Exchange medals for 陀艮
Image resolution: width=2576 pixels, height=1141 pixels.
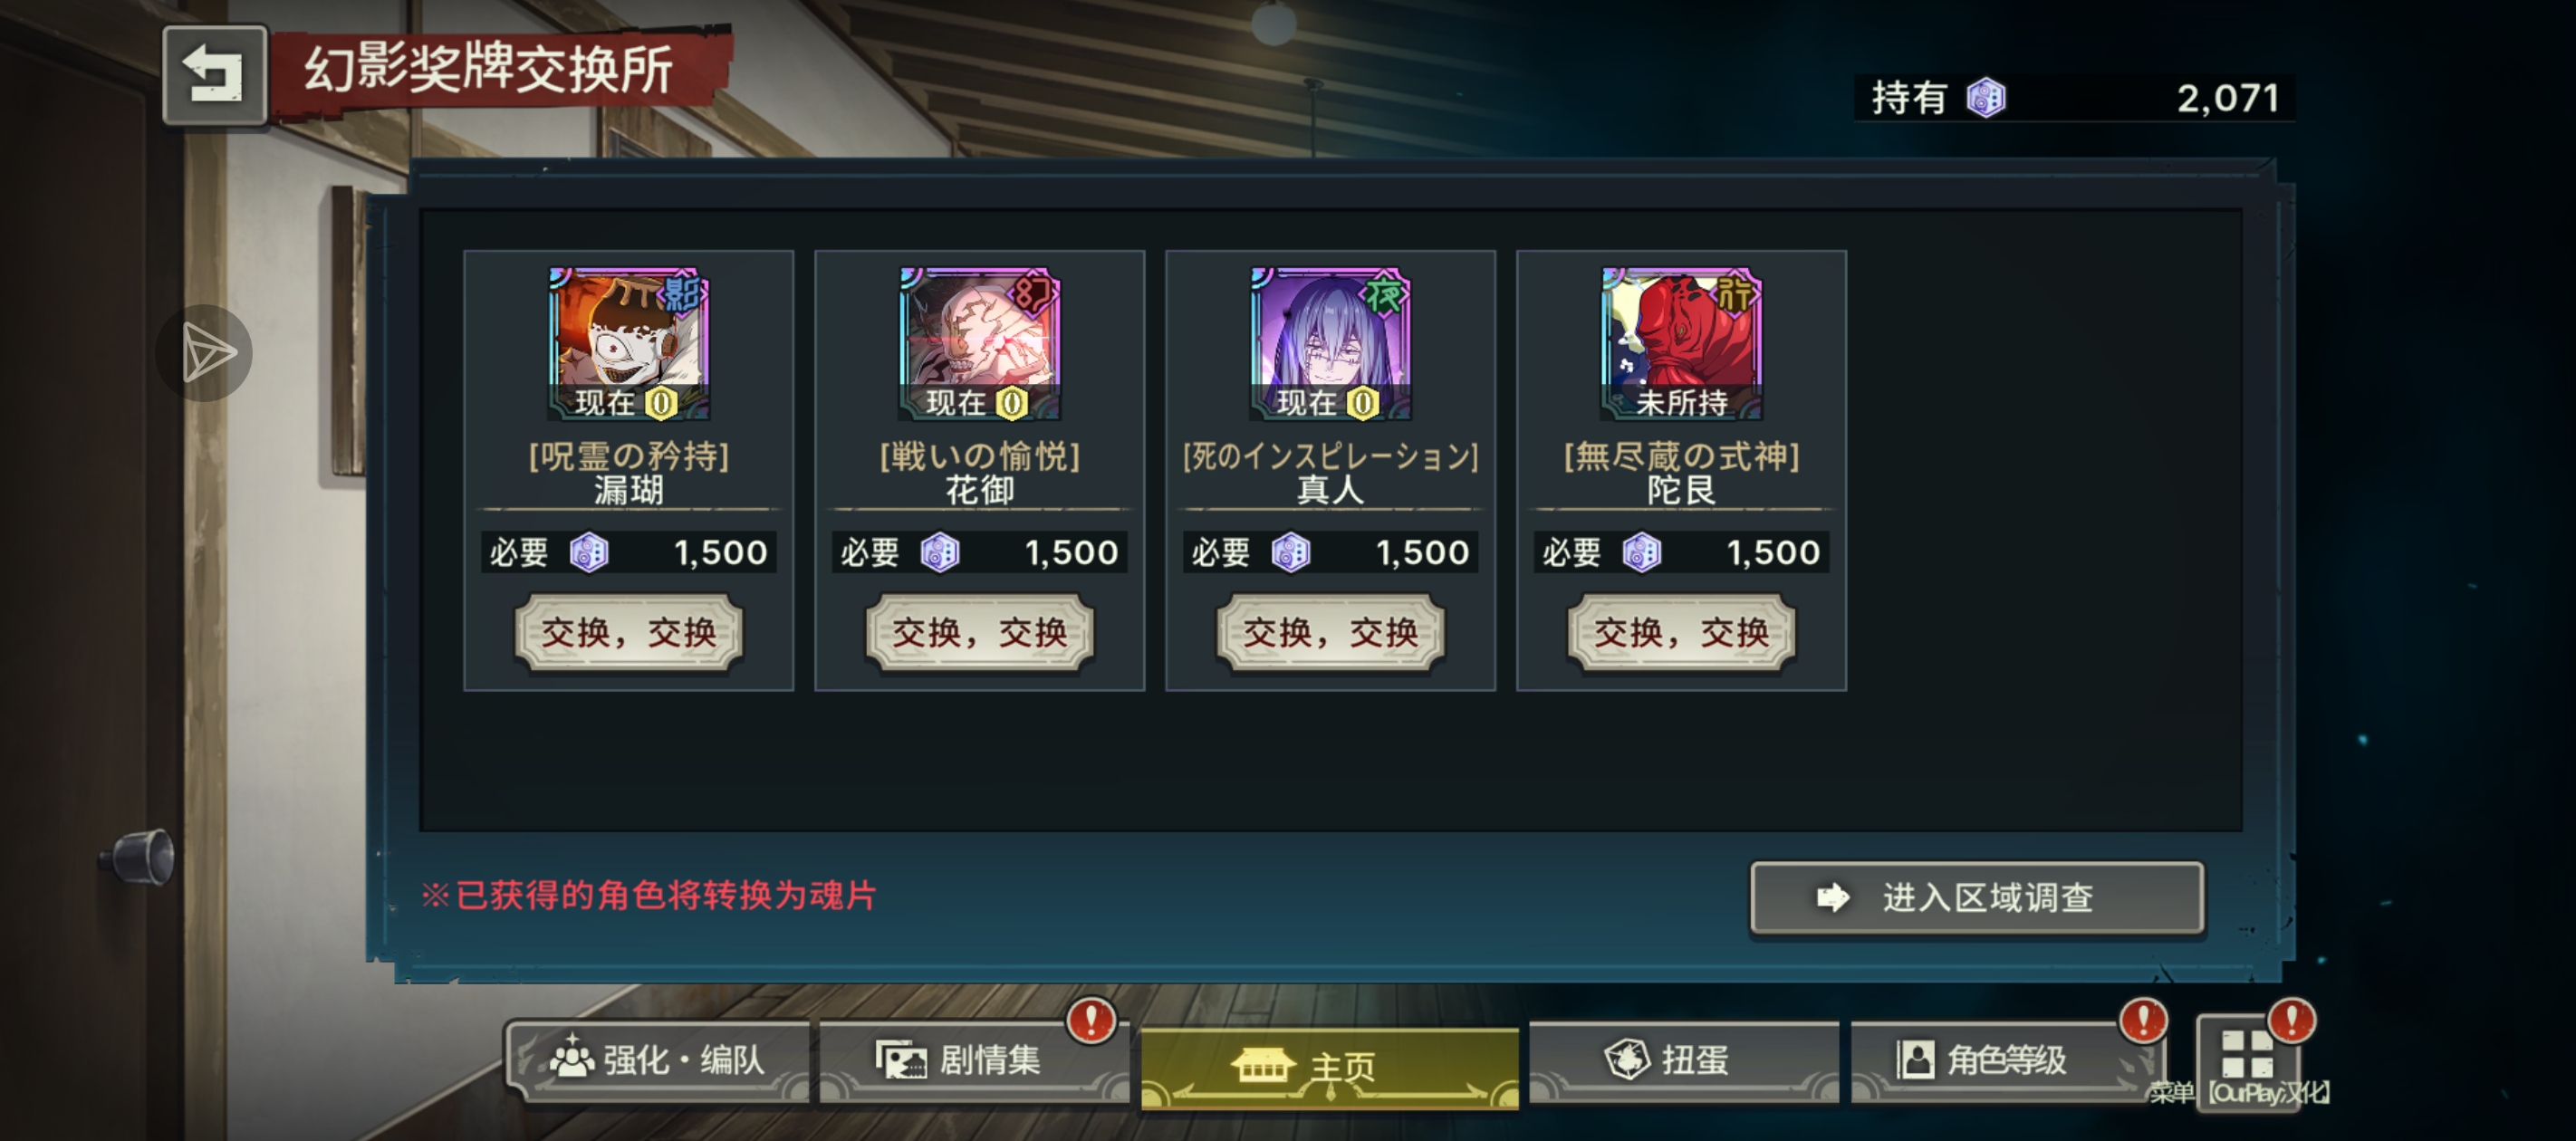(1682, 632)
